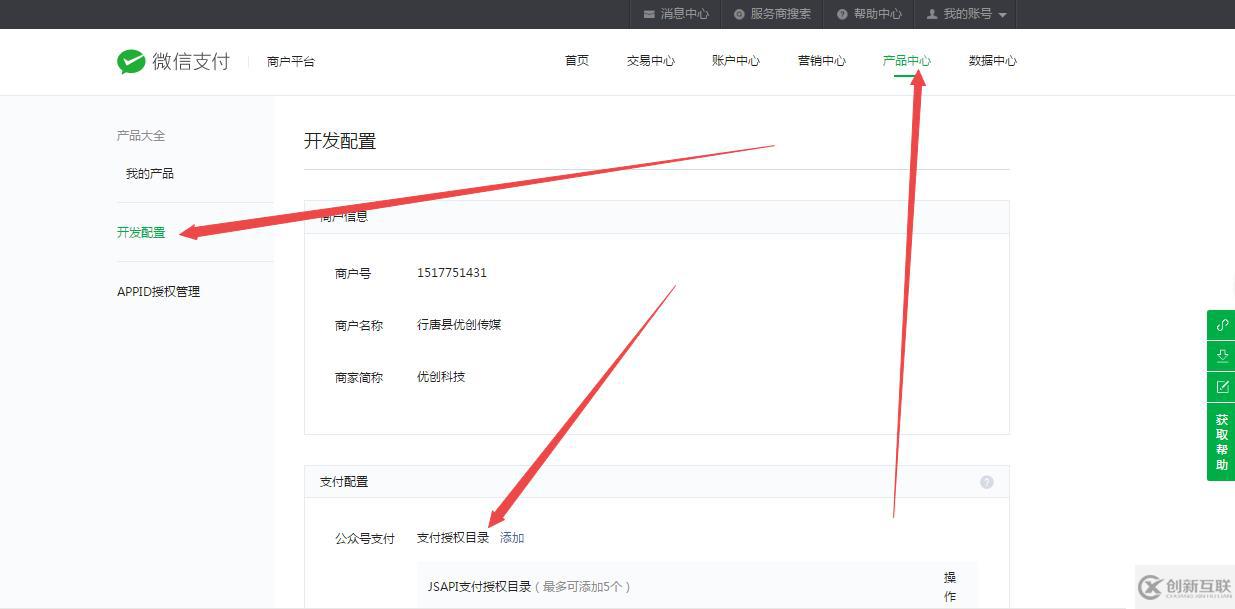1235x609 pixels.
Task: Click the download icon in right green sidebar
Action: (1221, 355)
